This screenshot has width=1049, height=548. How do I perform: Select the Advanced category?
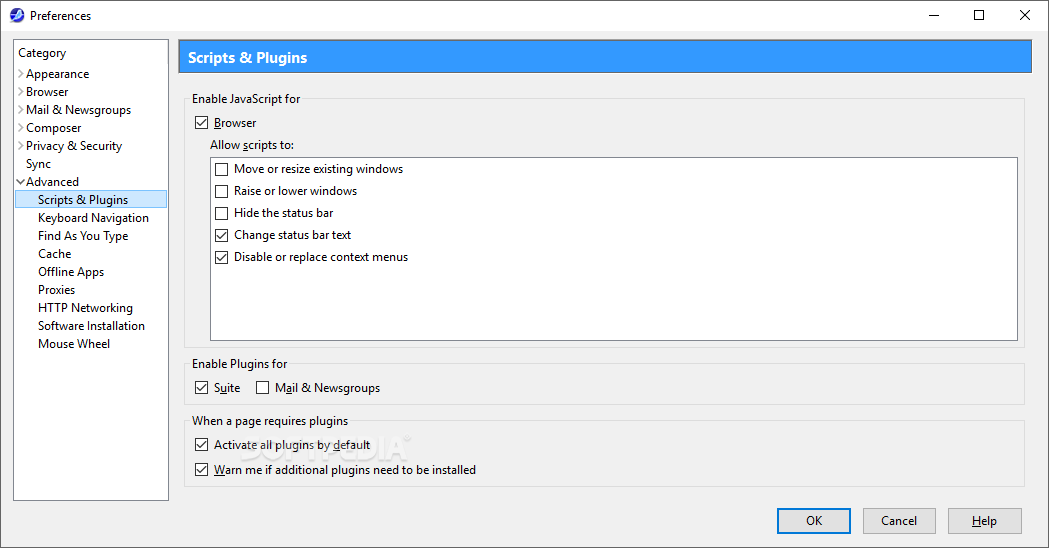click(x=52, y=182)
